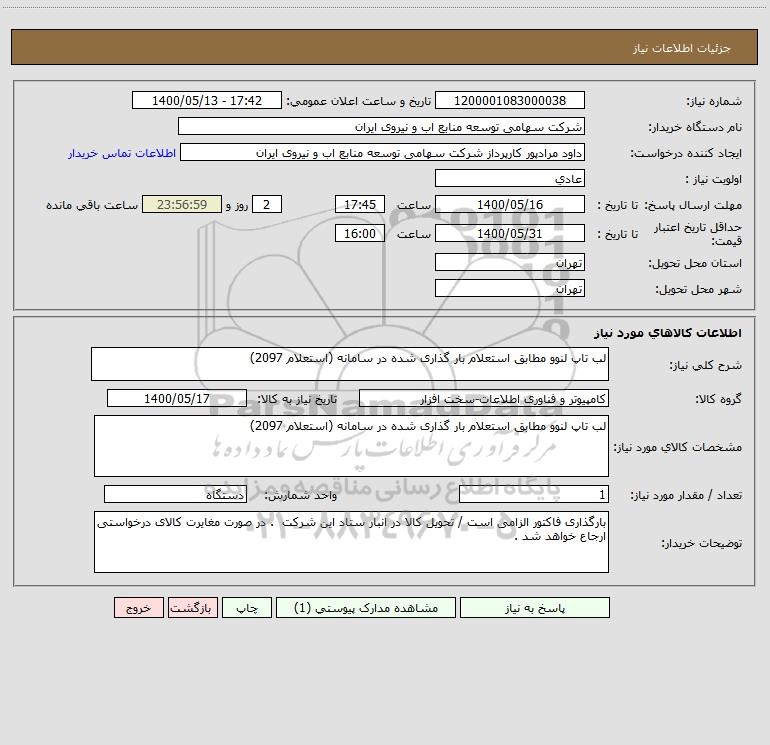
Task: Click the buyer organization name field
Action: click(381, 126)
